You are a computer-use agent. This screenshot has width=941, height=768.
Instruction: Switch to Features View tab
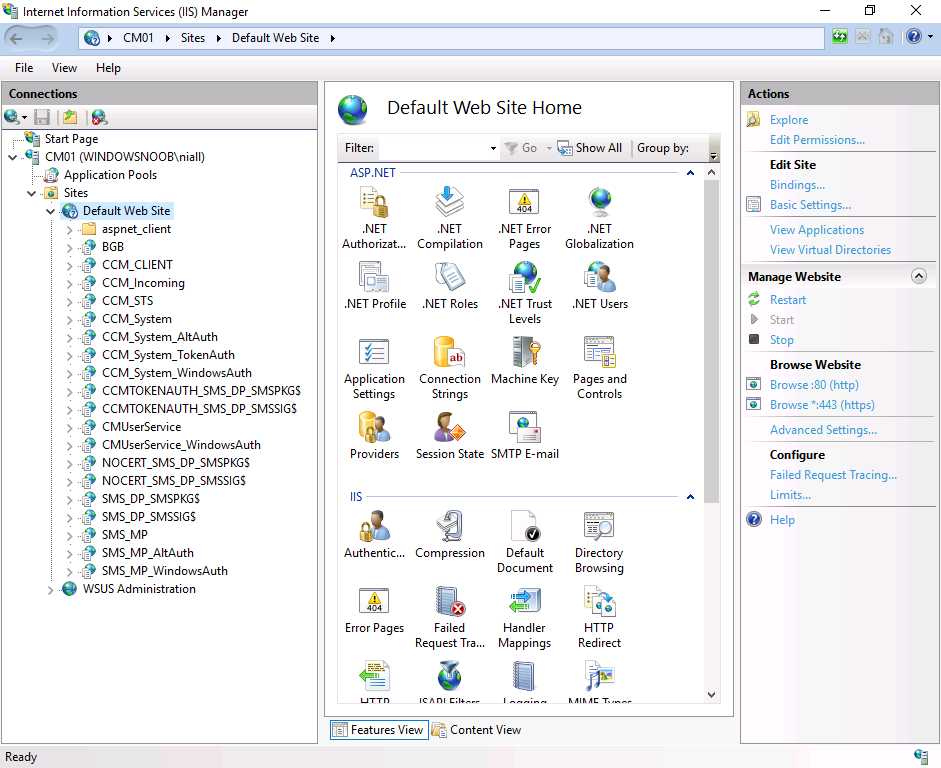(379, 730)
